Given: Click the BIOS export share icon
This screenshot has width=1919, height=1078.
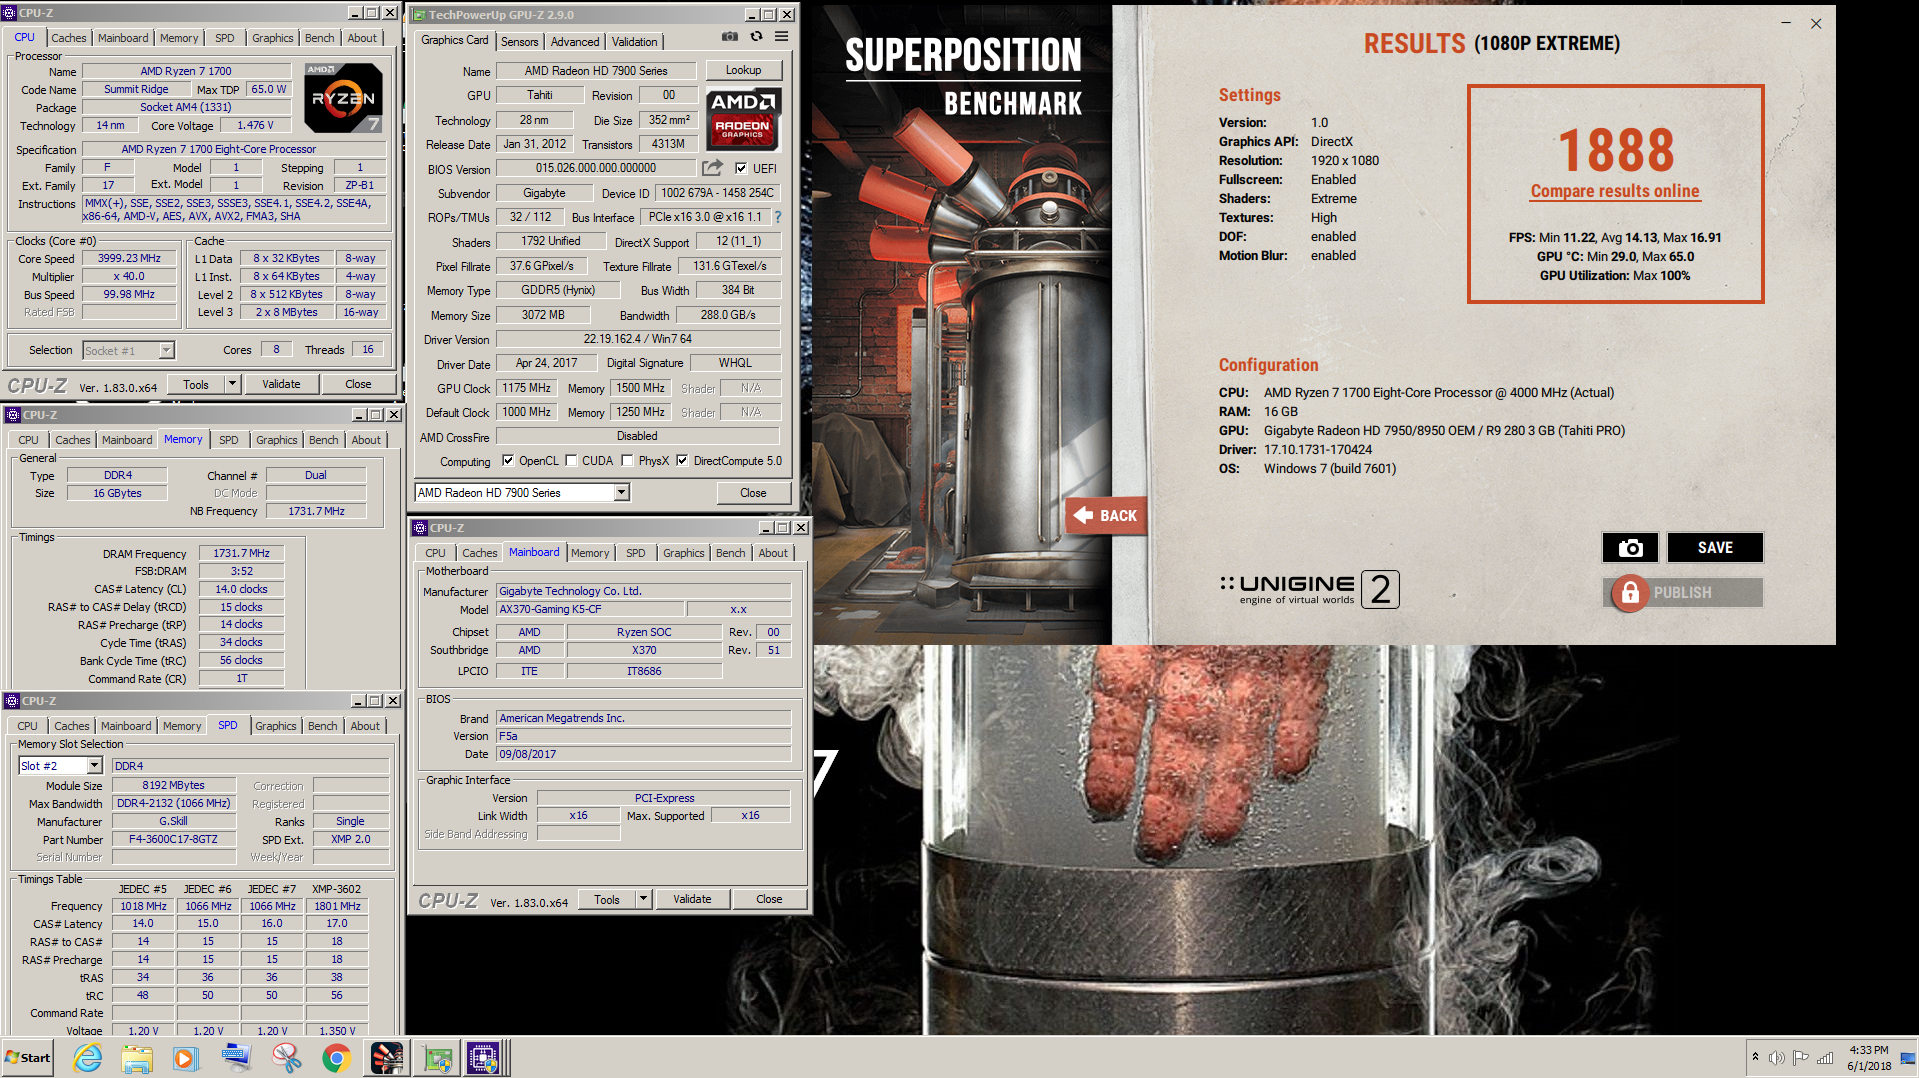Looking at the screenshot, I should [x=712, y=168].
